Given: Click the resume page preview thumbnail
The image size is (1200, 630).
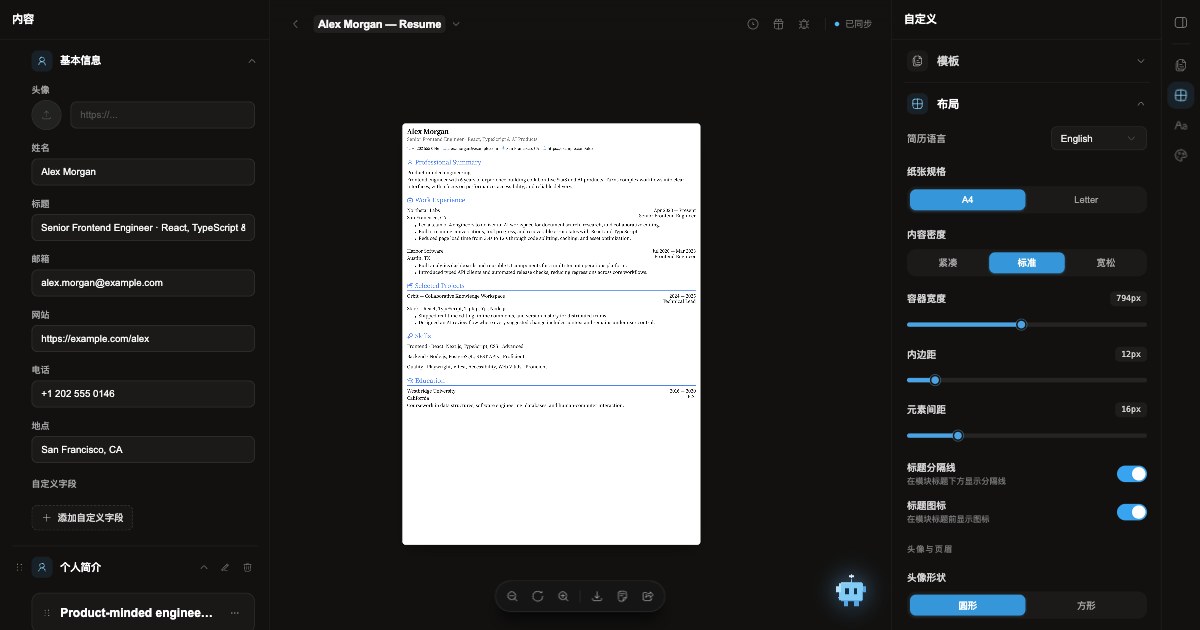Looking at the screenshot, I should [551, 334].
